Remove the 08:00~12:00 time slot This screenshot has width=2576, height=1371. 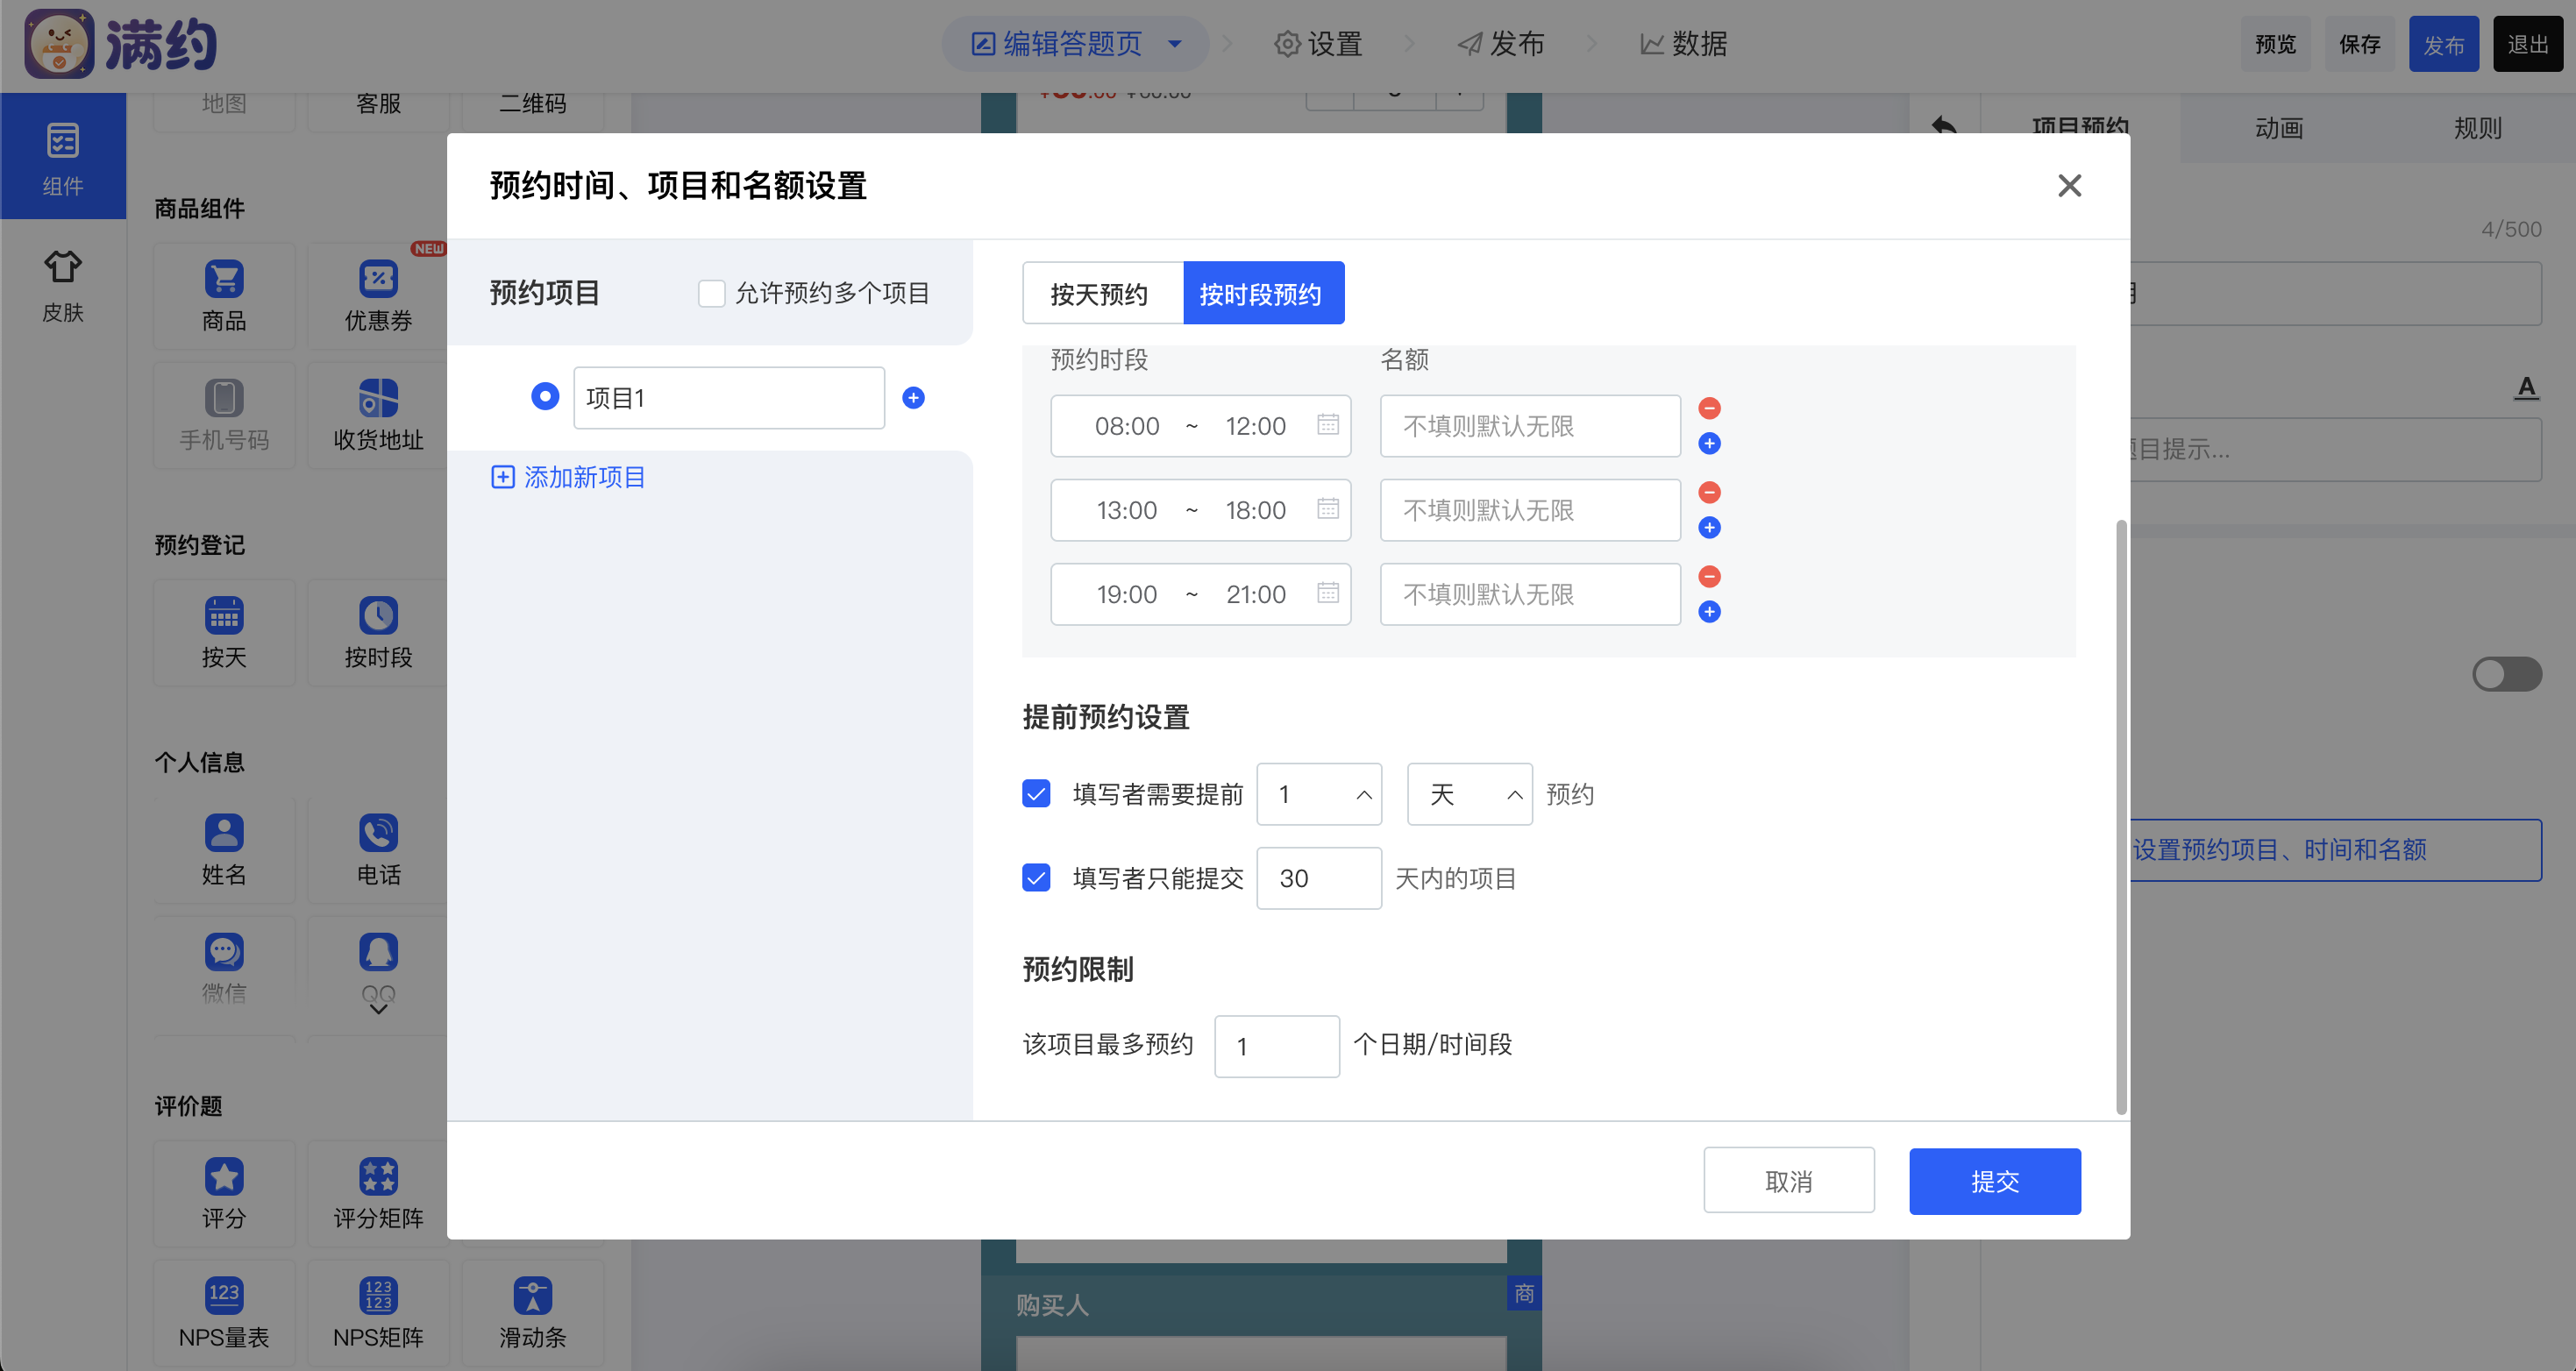[1709, 408]
